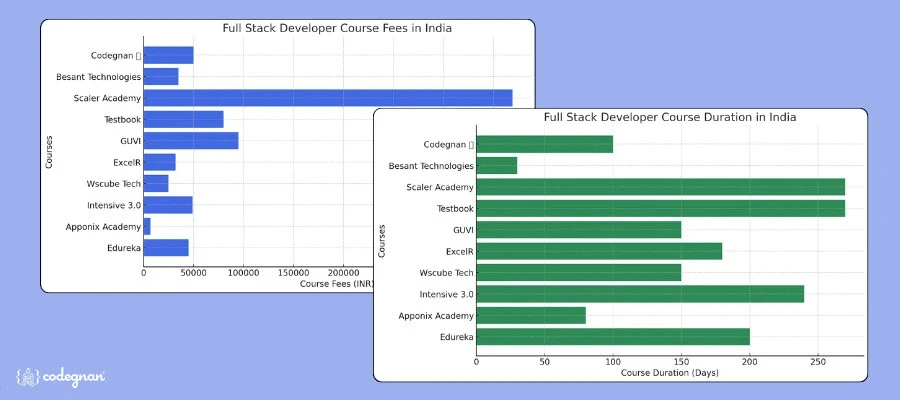Click the 150000 tick on the fees axis
This screenshot has width=900, height=400.
293,273
